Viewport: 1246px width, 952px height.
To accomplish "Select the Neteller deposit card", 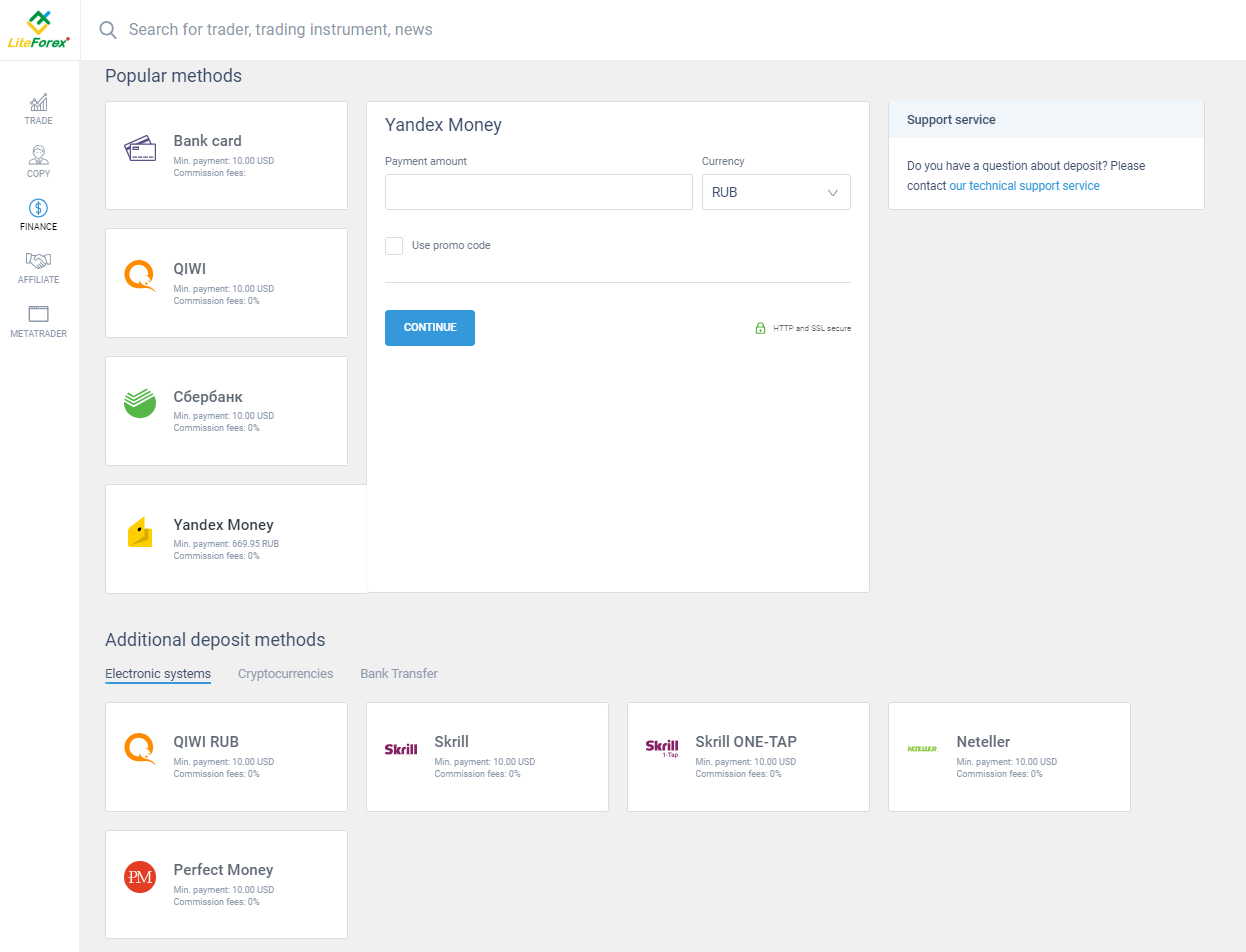I will (1009, 757).
